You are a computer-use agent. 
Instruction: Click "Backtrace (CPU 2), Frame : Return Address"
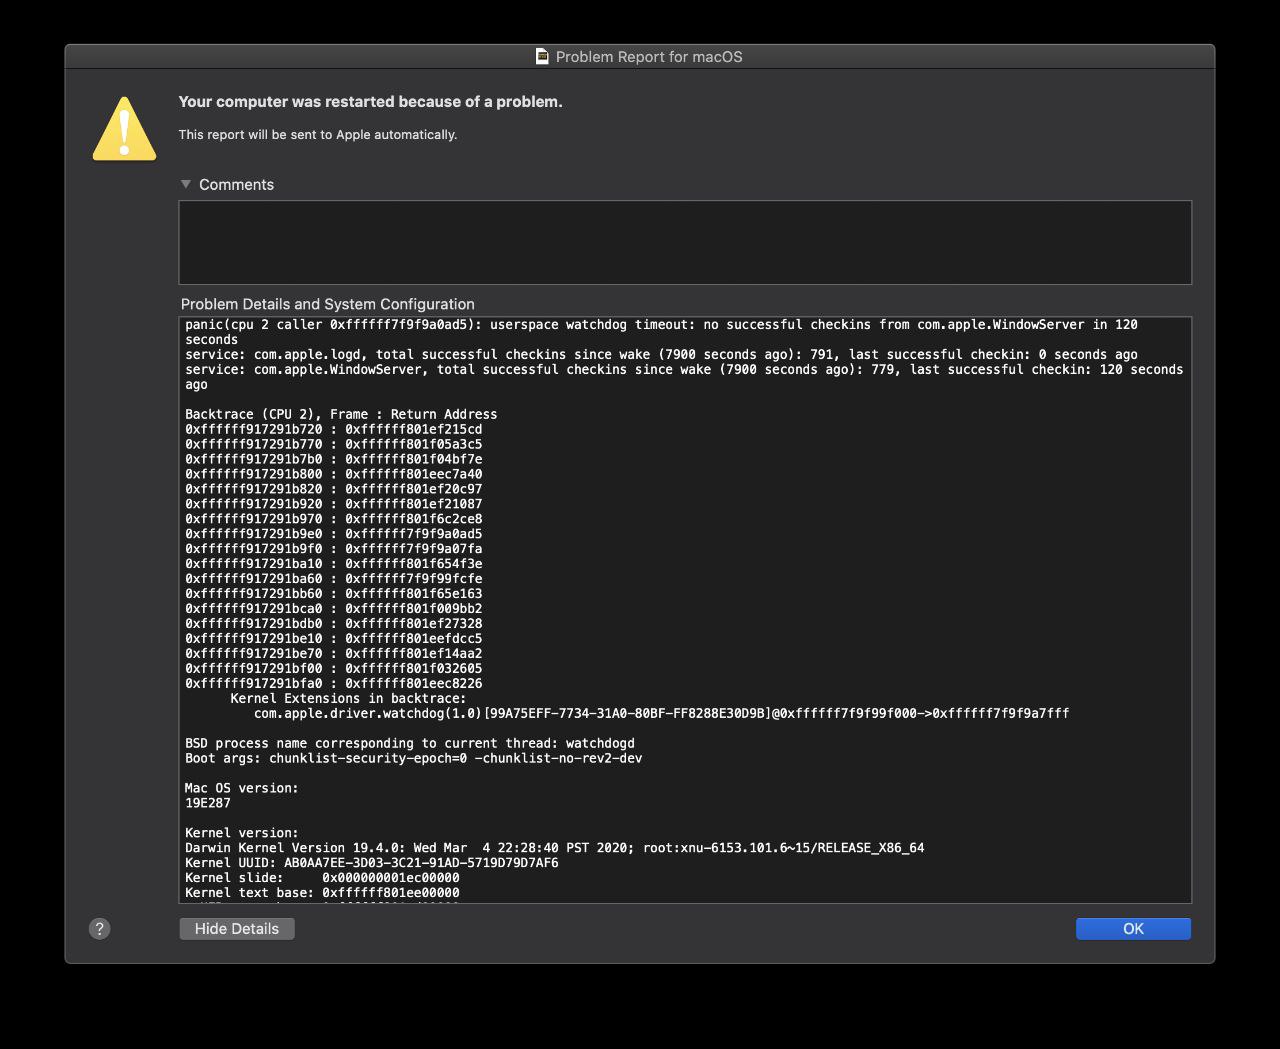(x=341, y=414)
